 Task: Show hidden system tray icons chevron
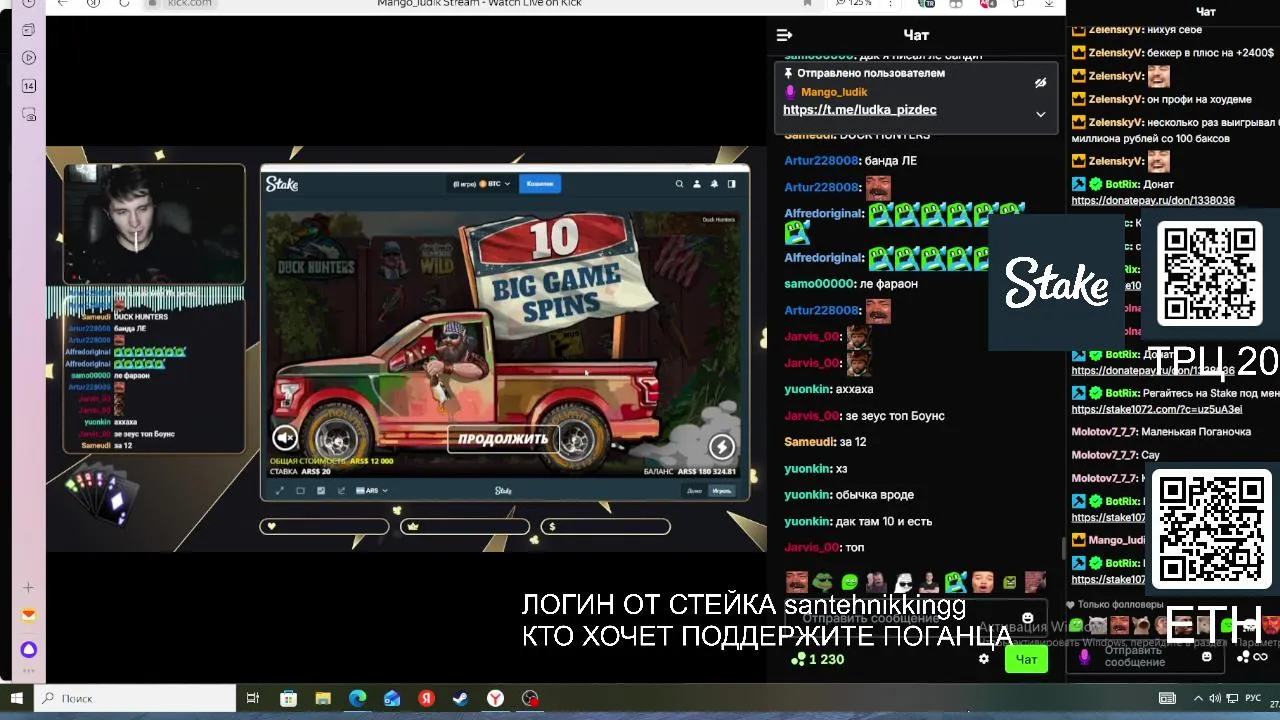pyautogui.click(x=1198, y=698)
